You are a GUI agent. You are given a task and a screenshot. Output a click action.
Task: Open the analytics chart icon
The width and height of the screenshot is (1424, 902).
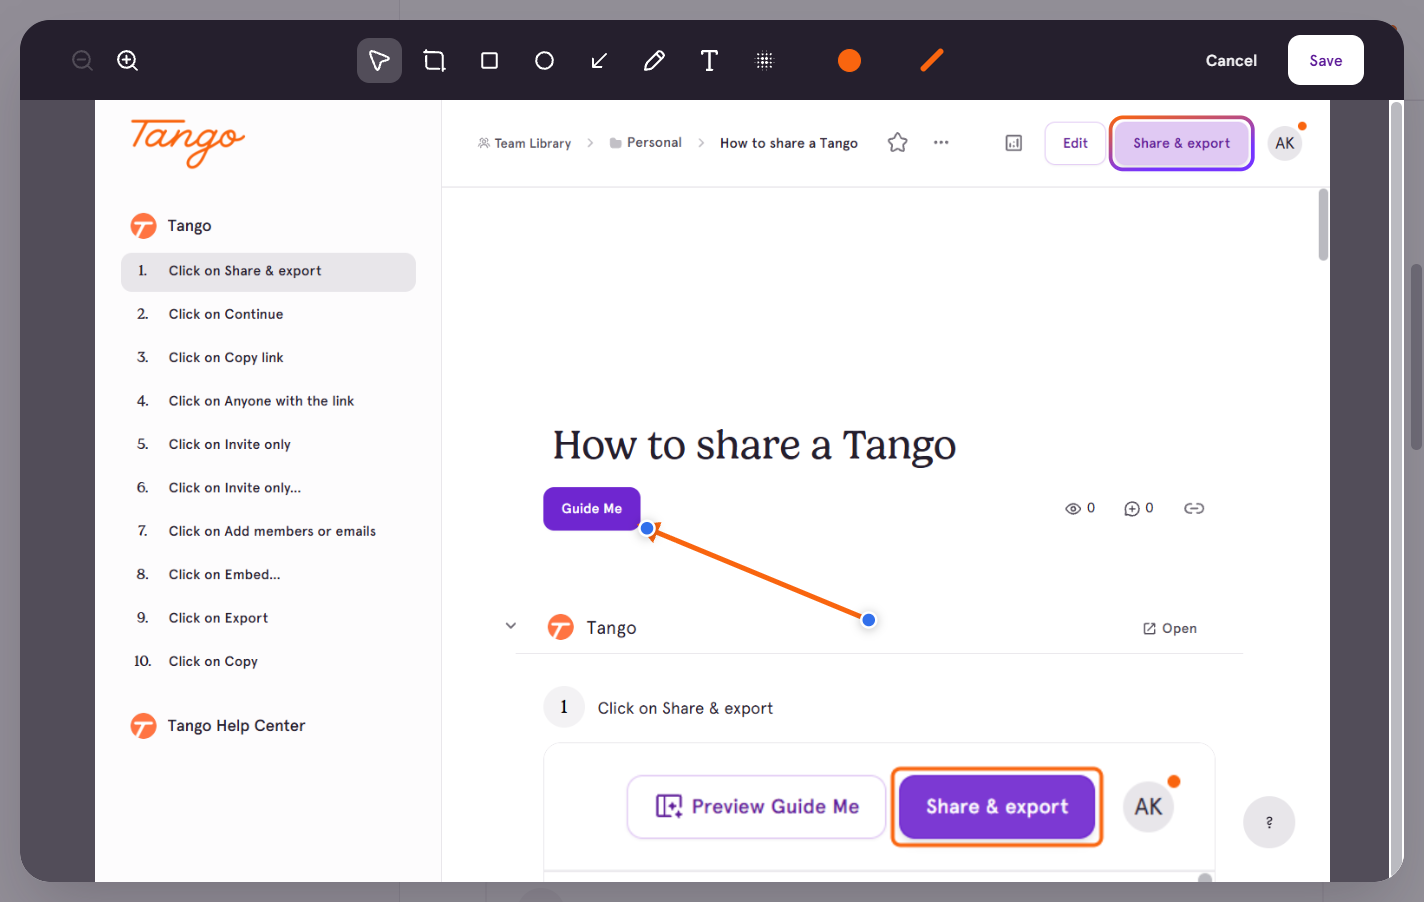coord(1014,143)
